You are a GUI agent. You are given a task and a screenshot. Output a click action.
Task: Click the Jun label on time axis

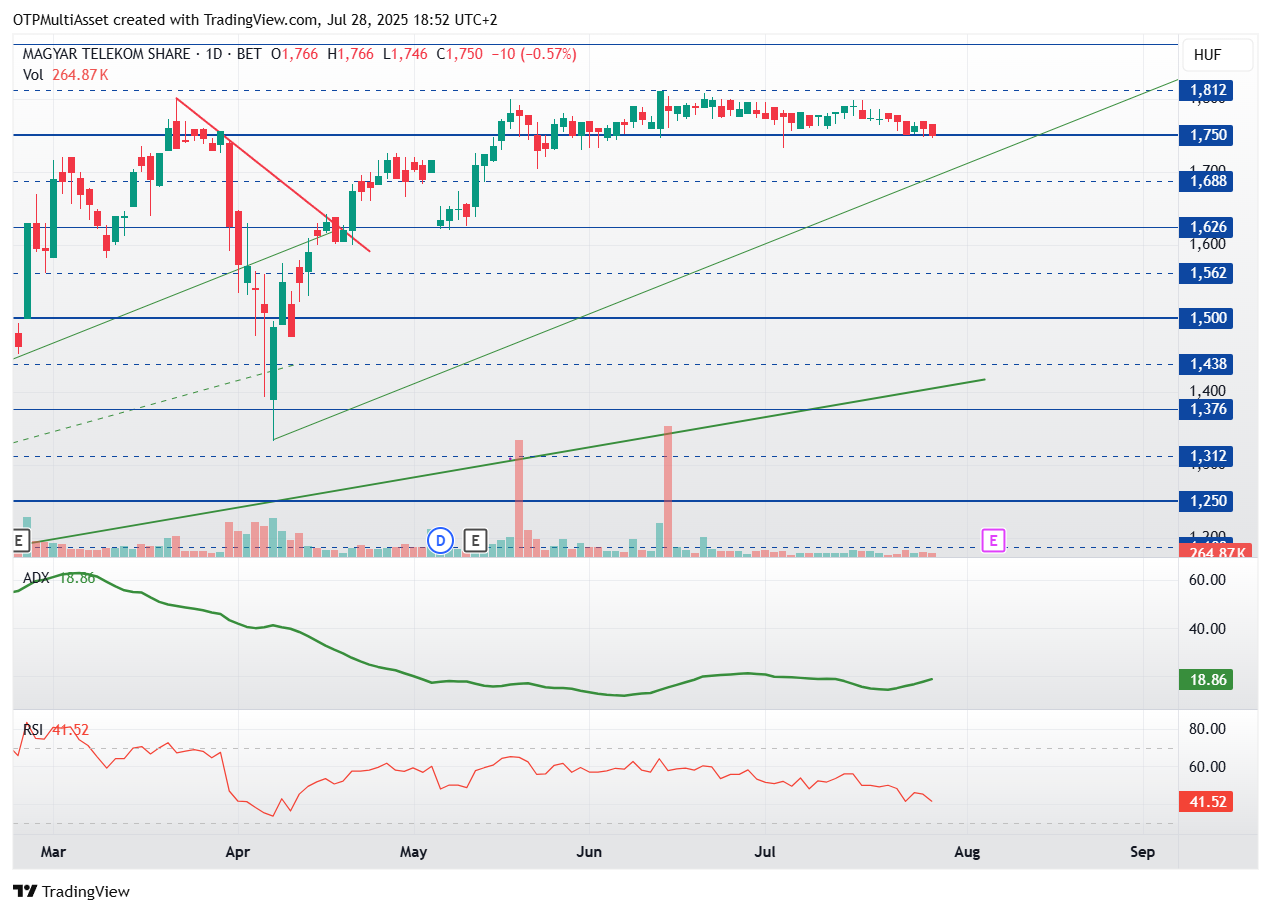coord(590,852)
